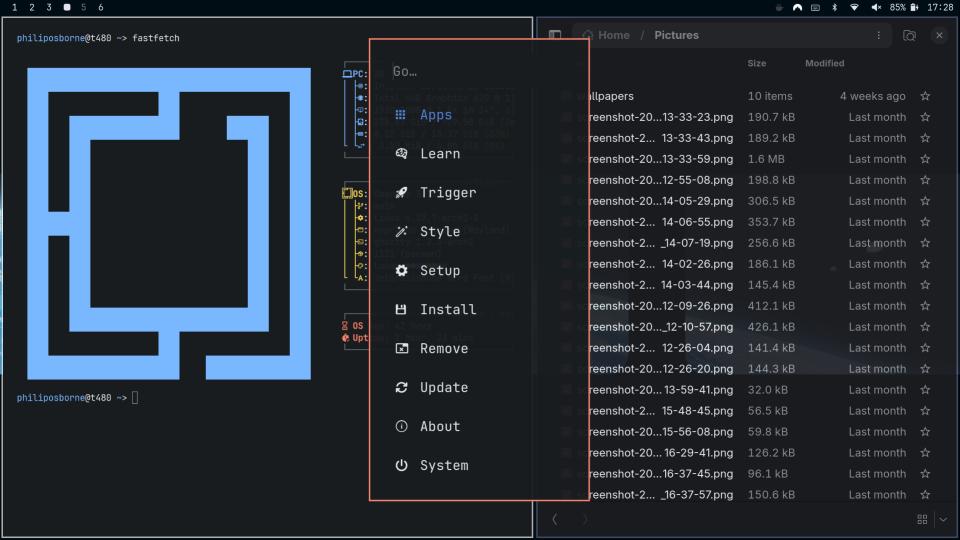Screen dimensions: 960x540
Task: Click the Install floppy disk icon
Action: pos(401,310)
